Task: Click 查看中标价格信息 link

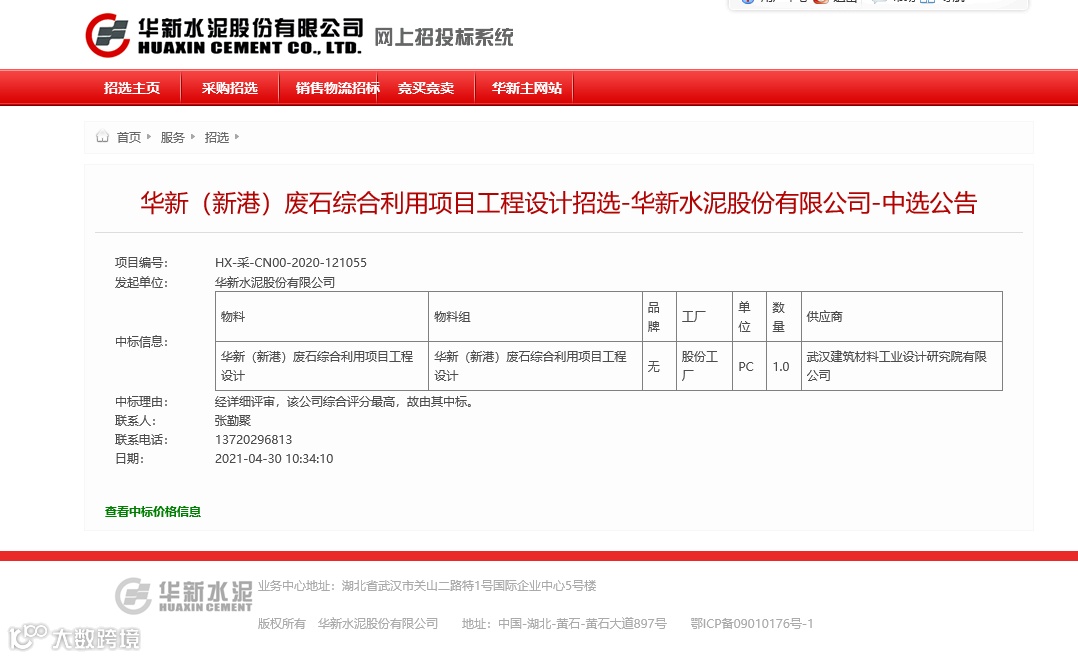Action: point(153,512)
